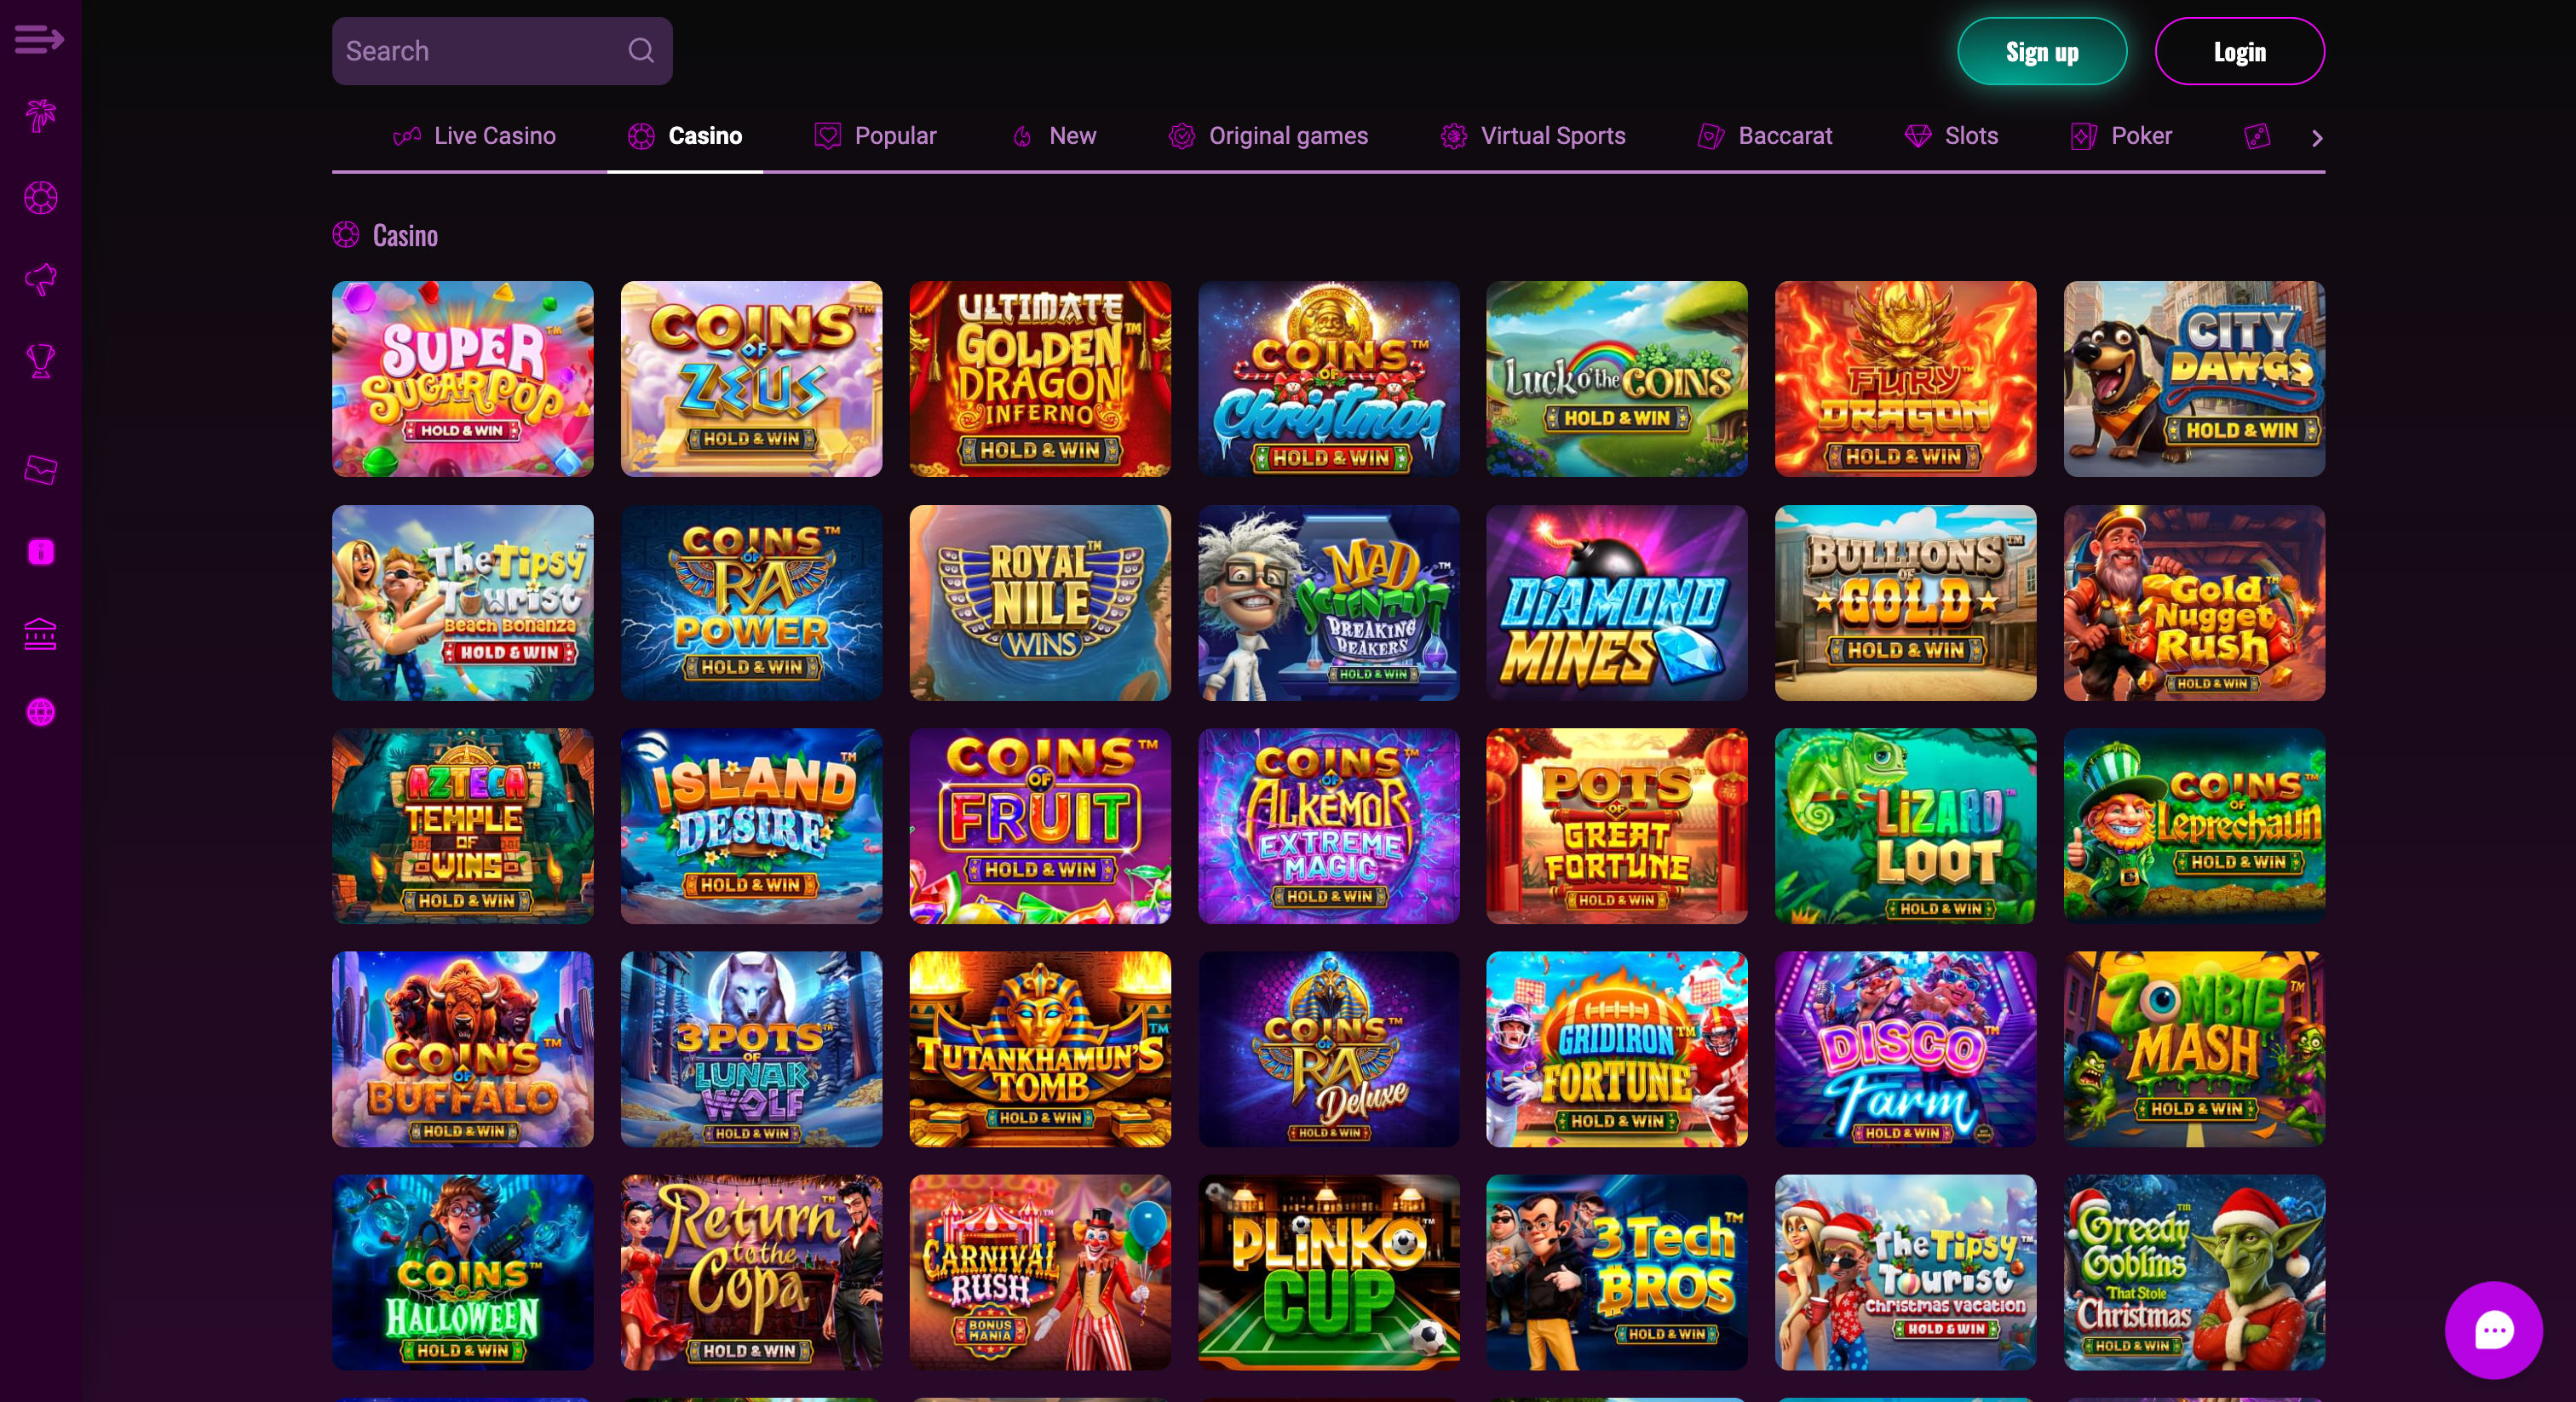Click the Login button

coord(2240,51)
